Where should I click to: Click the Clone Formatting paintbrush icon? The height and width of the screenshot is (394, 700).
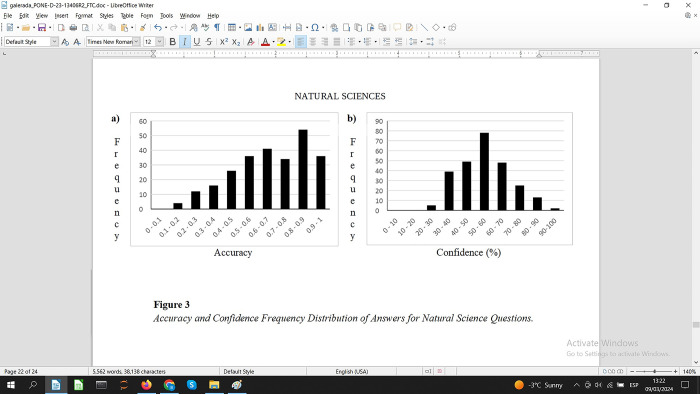pyautogui.click(x=143, y=28)
